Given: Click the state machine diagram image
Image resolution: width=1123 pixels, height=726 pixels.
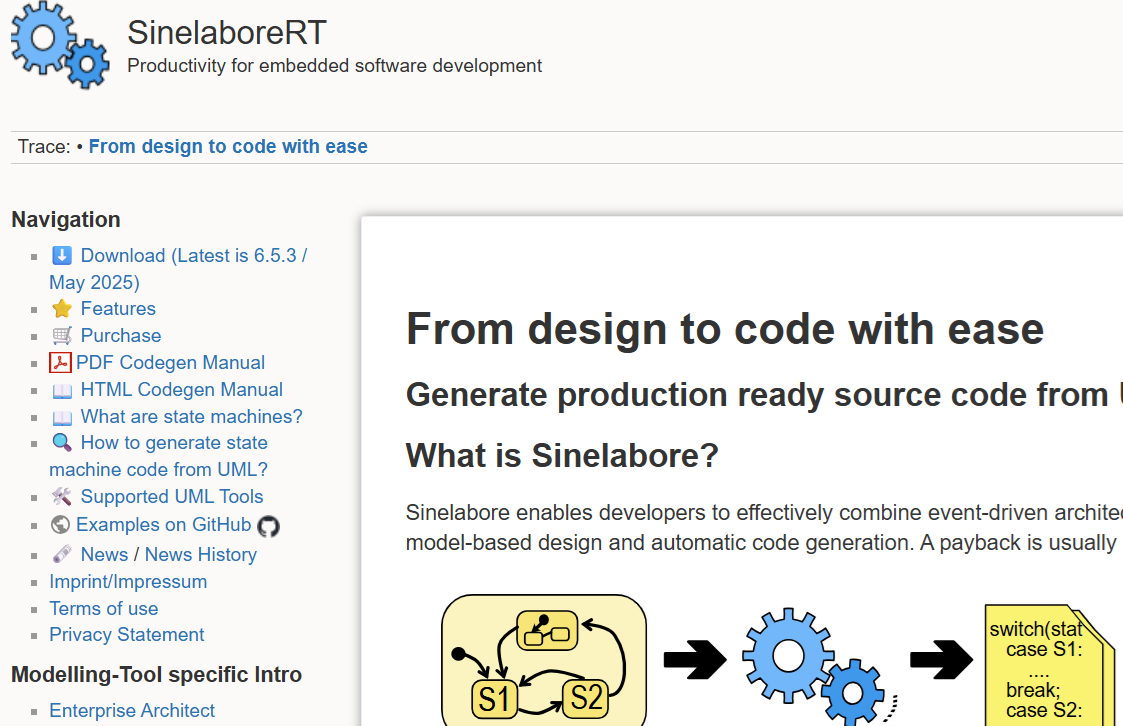Looking at the screenshot, I should tap(544, 660).
